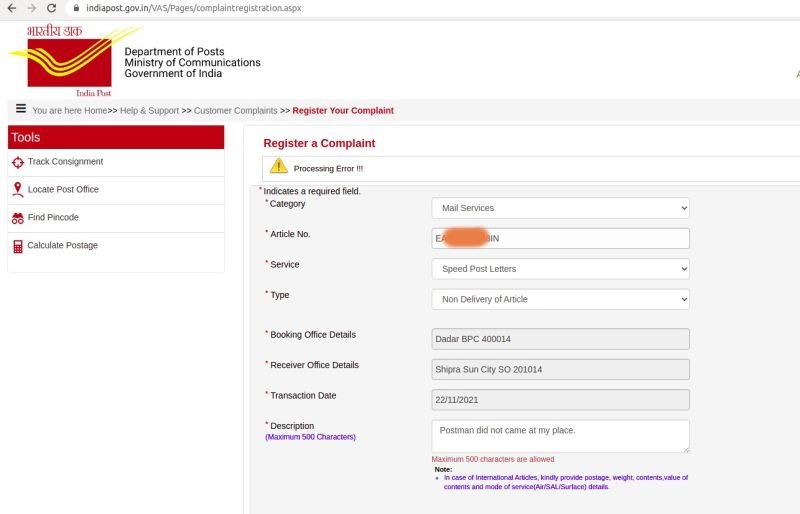Open Track Consignment link
This screenshot has height=514, width=800.
(65, 161)
